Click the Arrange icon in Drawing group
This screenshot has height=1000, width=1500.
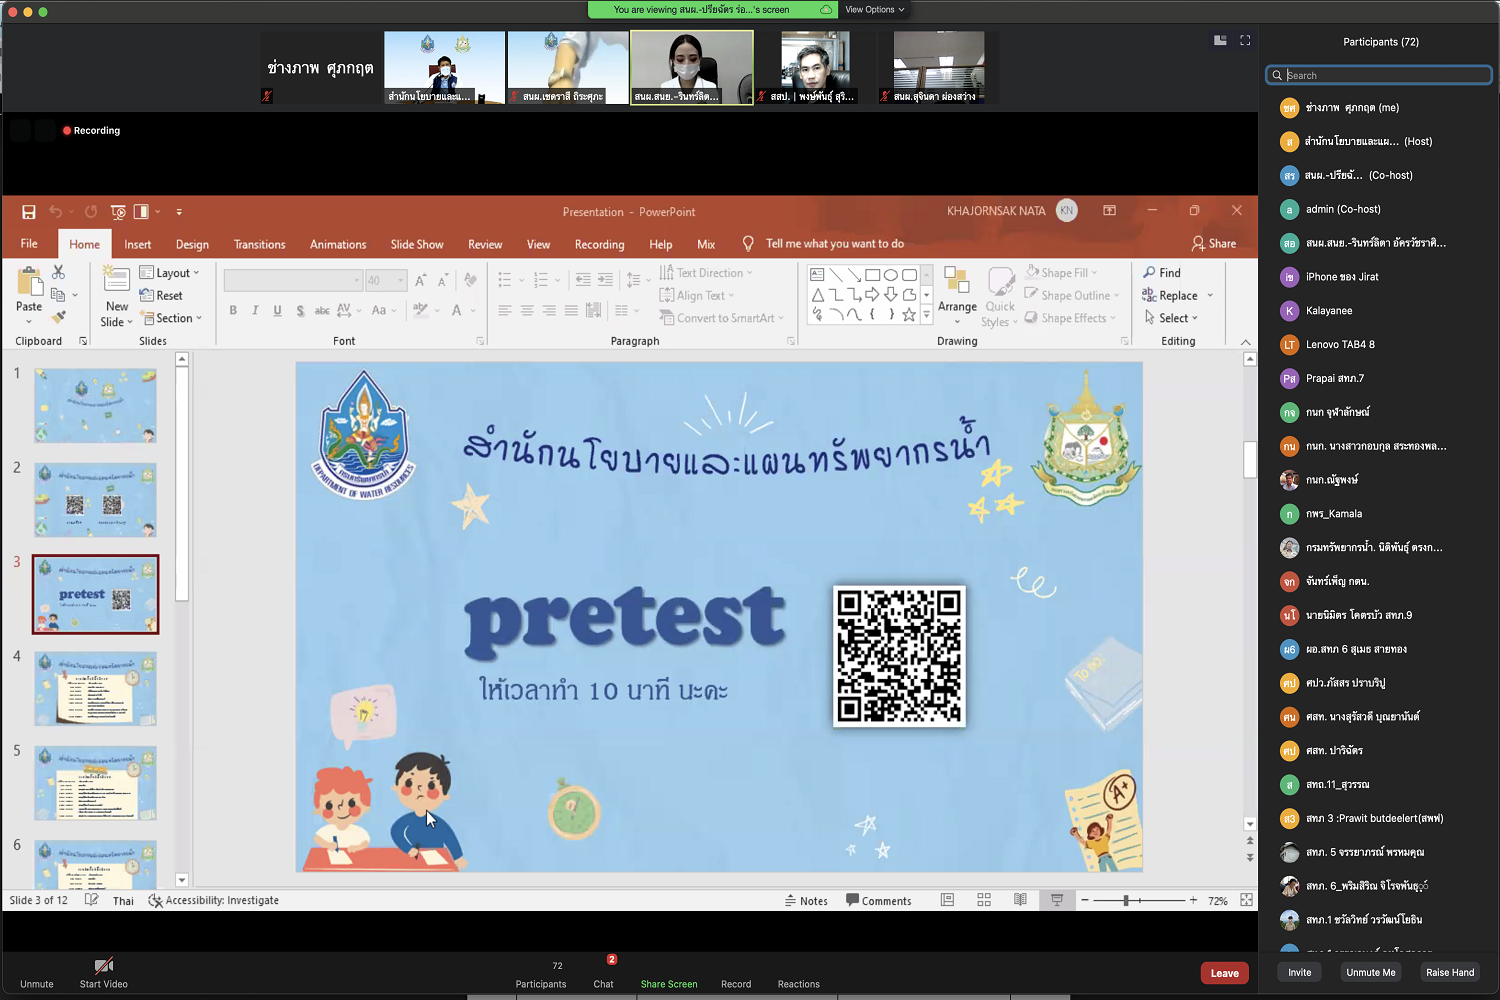(x=957, y=281)
